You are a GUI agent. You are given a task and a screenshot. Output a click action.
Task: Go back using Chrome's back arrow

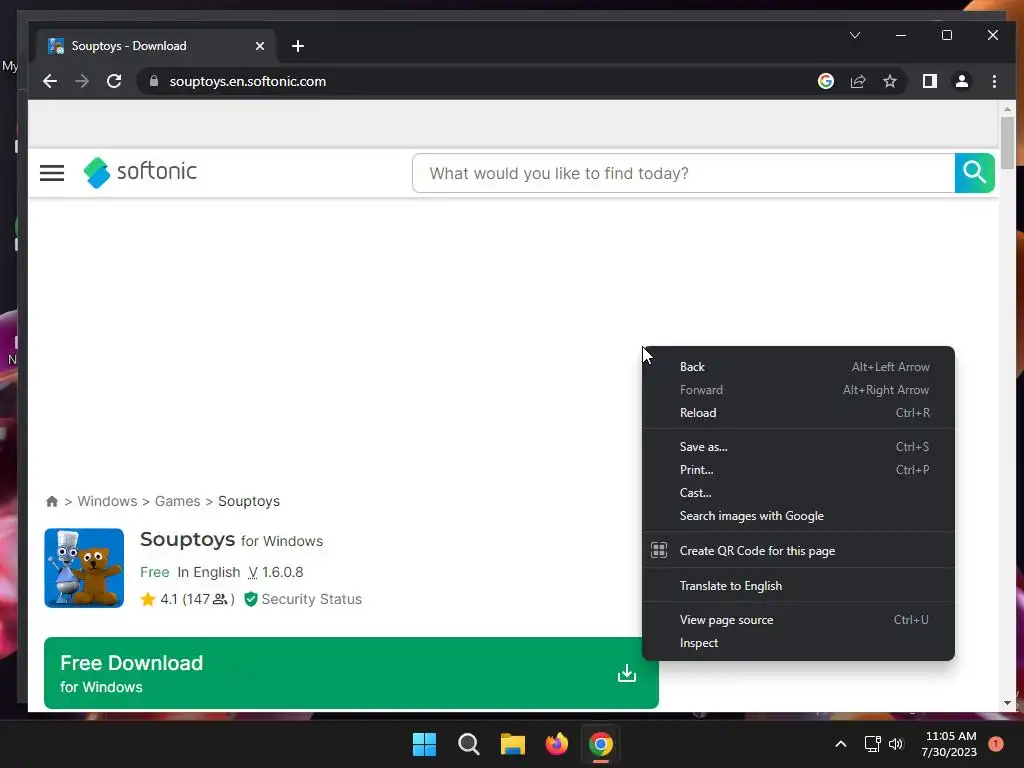[50, 82]
